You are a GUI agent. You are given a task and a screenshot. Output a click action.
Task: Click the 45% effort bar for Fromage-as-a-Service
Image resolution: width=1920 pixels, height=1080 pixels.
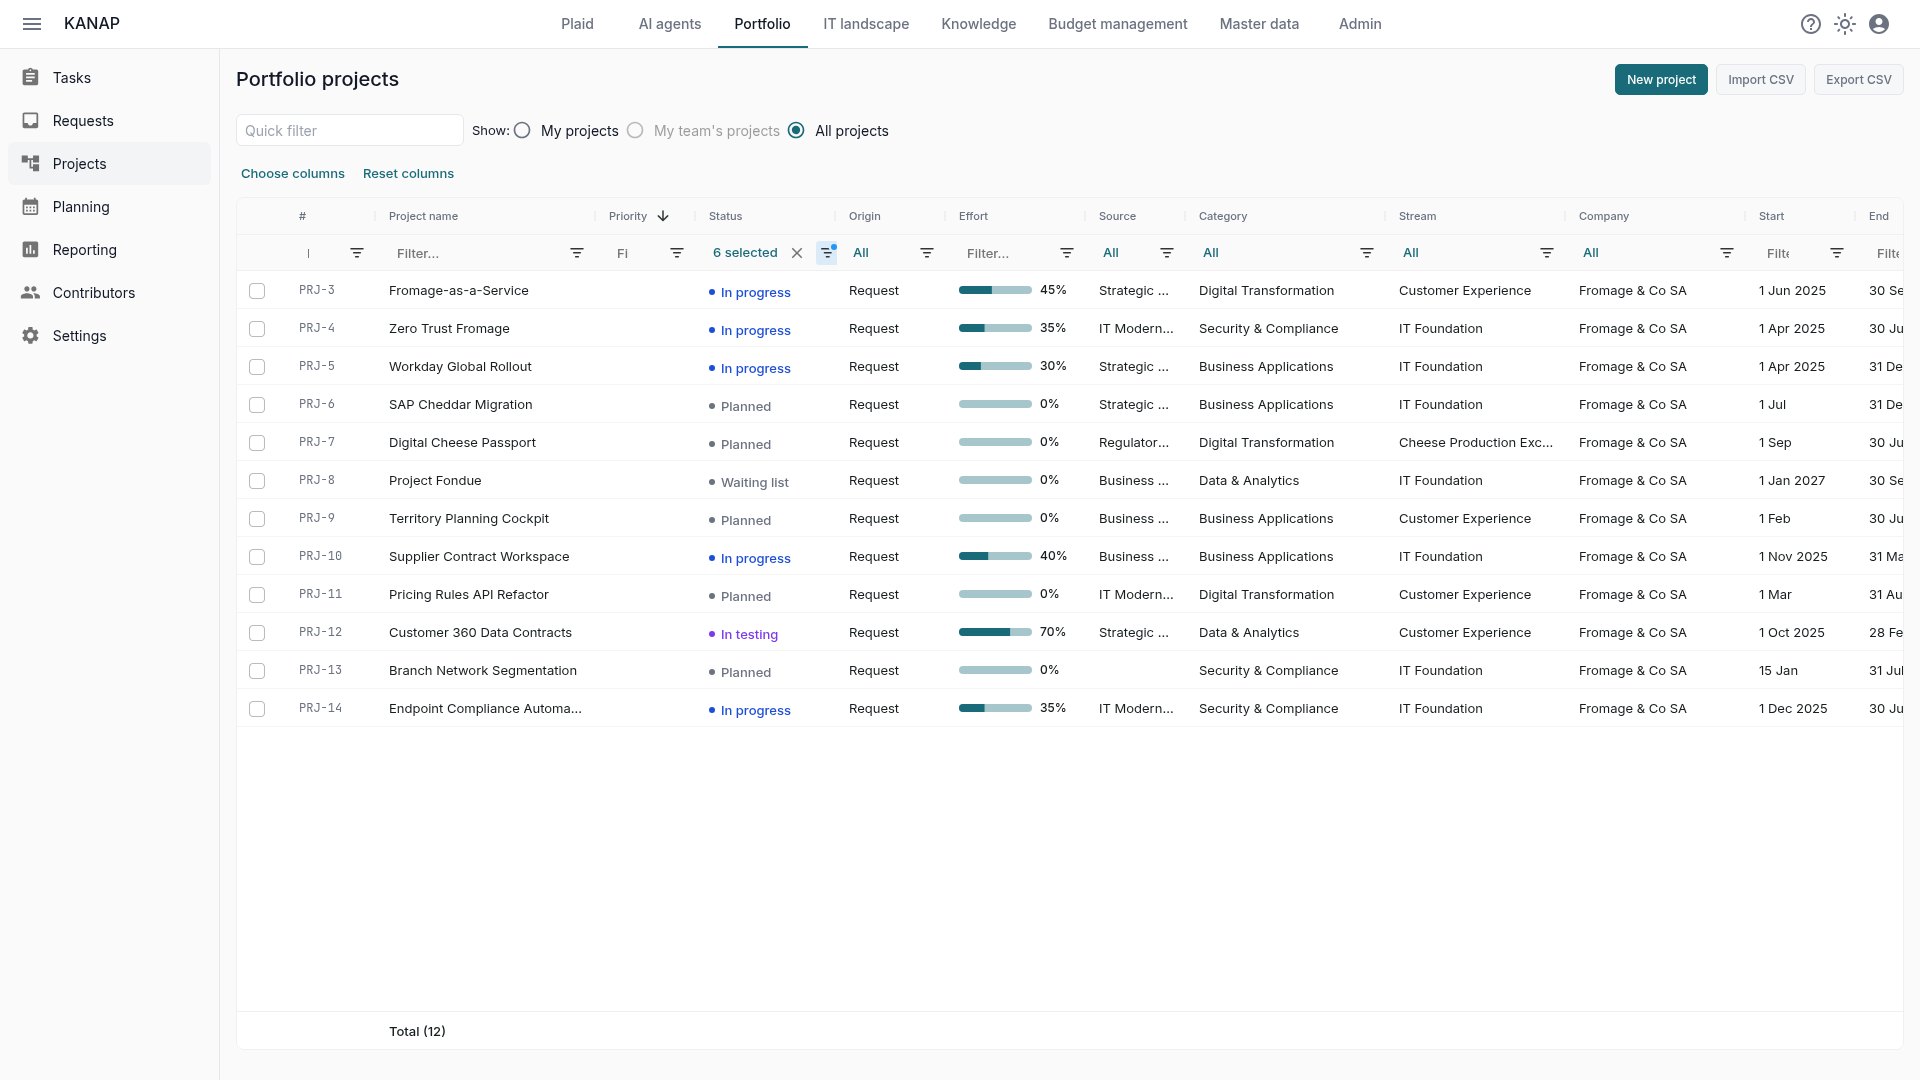[995, 290]
